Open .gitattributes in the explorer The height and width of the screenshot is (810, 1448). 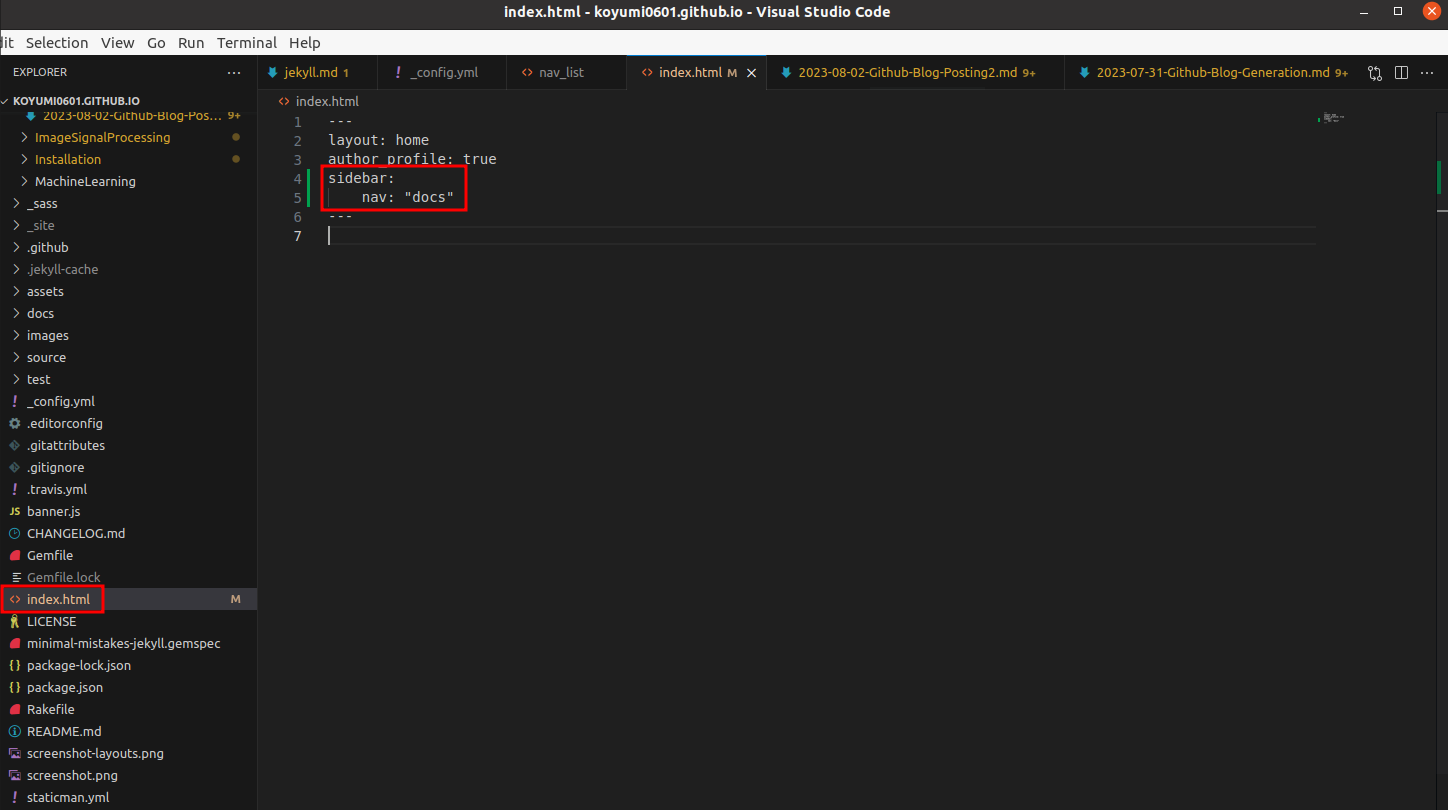pos(128,445)
